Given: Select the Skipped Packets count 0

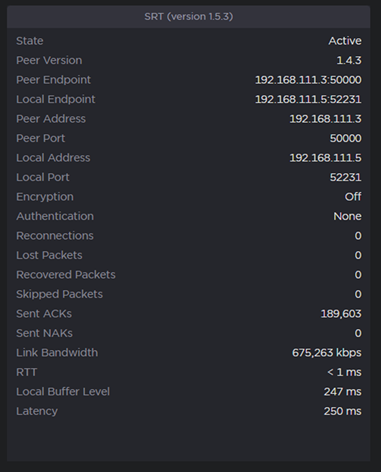Looking at the screenshot, I should point(358,294).
